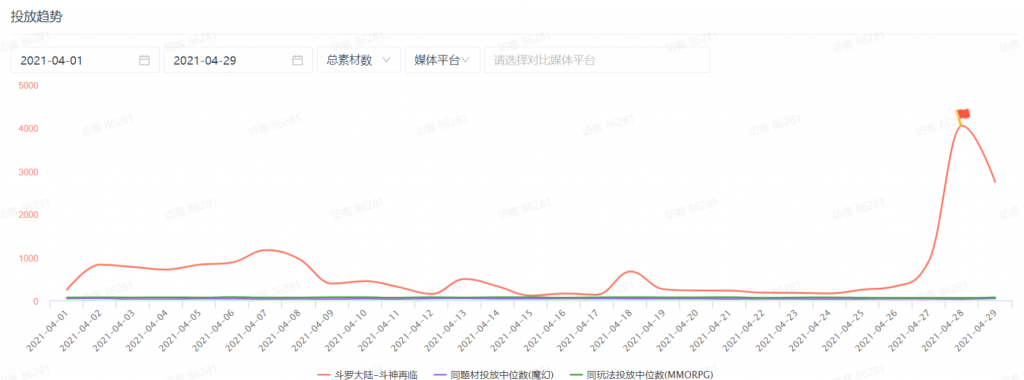Expand the 请选择对比媒体平台 selector

pos(596,60)
